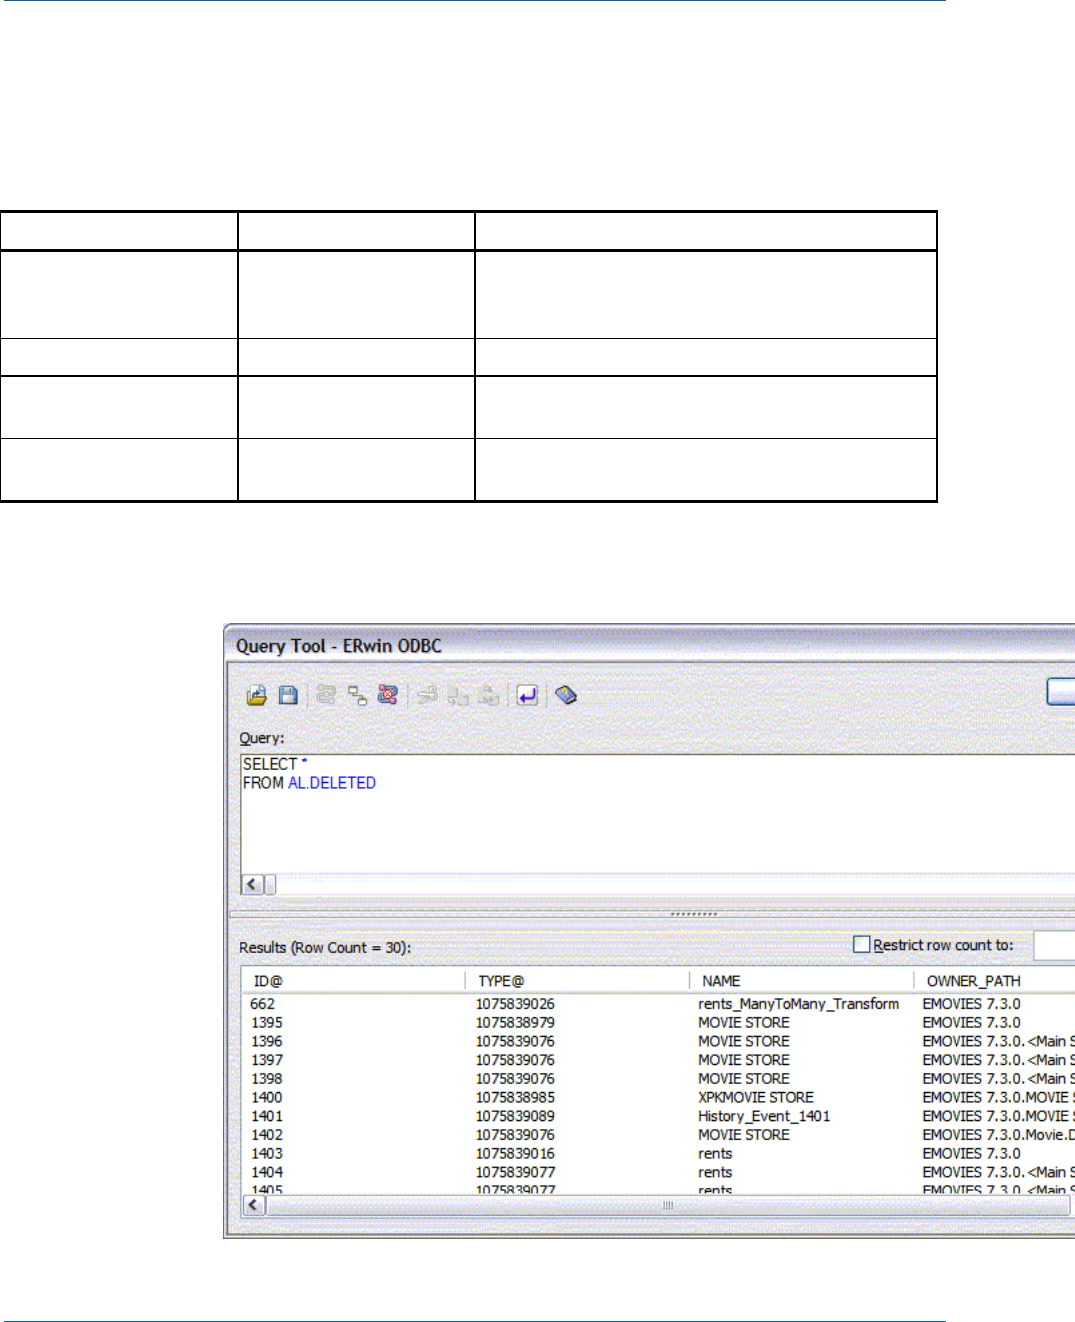Select the row with ID 1398

(660, 1079)
